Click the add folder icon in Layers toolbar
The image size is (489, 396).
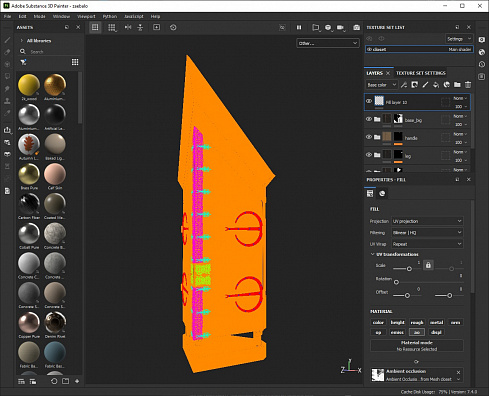tap(457, 85)
